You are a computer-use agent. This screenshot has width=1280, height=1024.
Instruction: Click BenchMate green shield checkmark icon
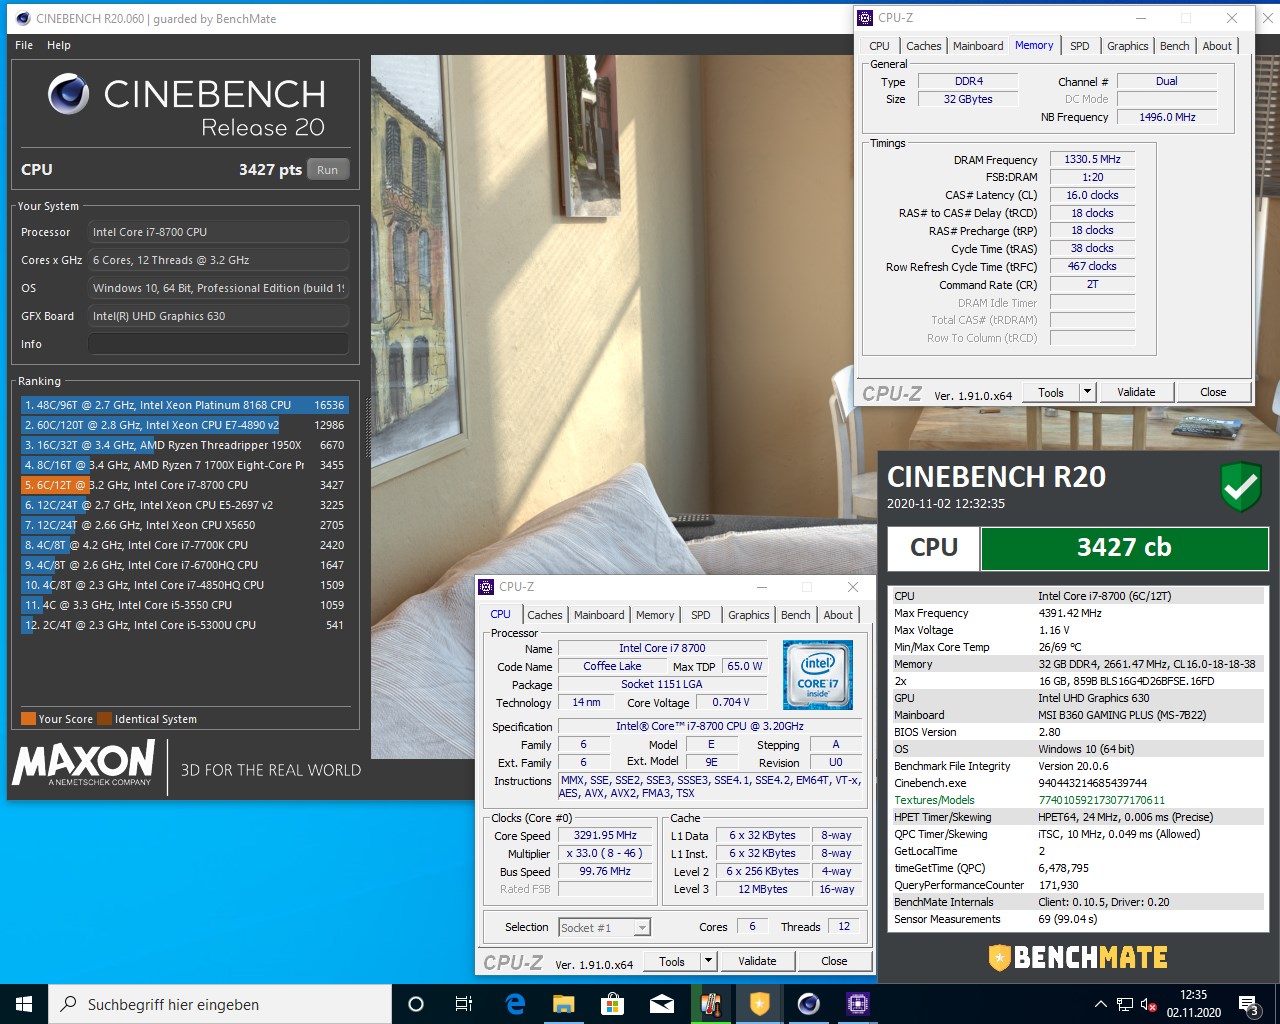(1241, 487)
